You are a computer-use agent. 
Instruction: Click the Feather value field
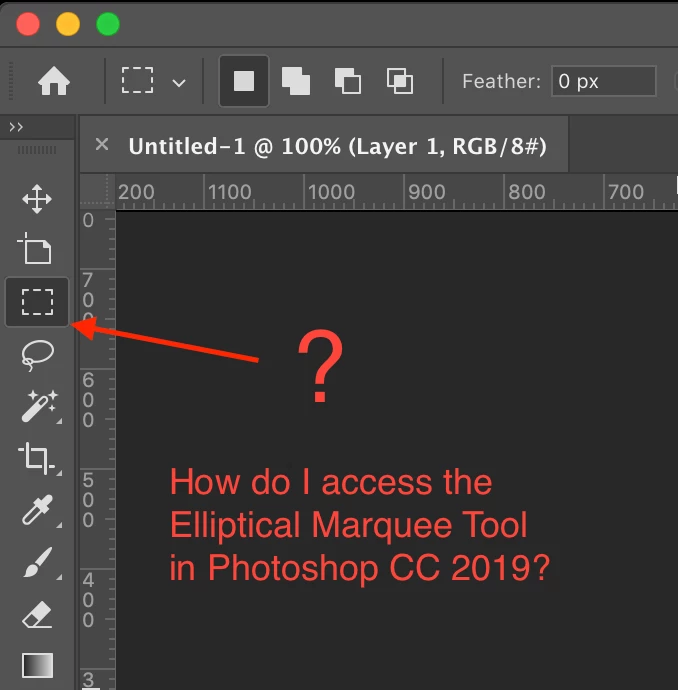(604, 81)
